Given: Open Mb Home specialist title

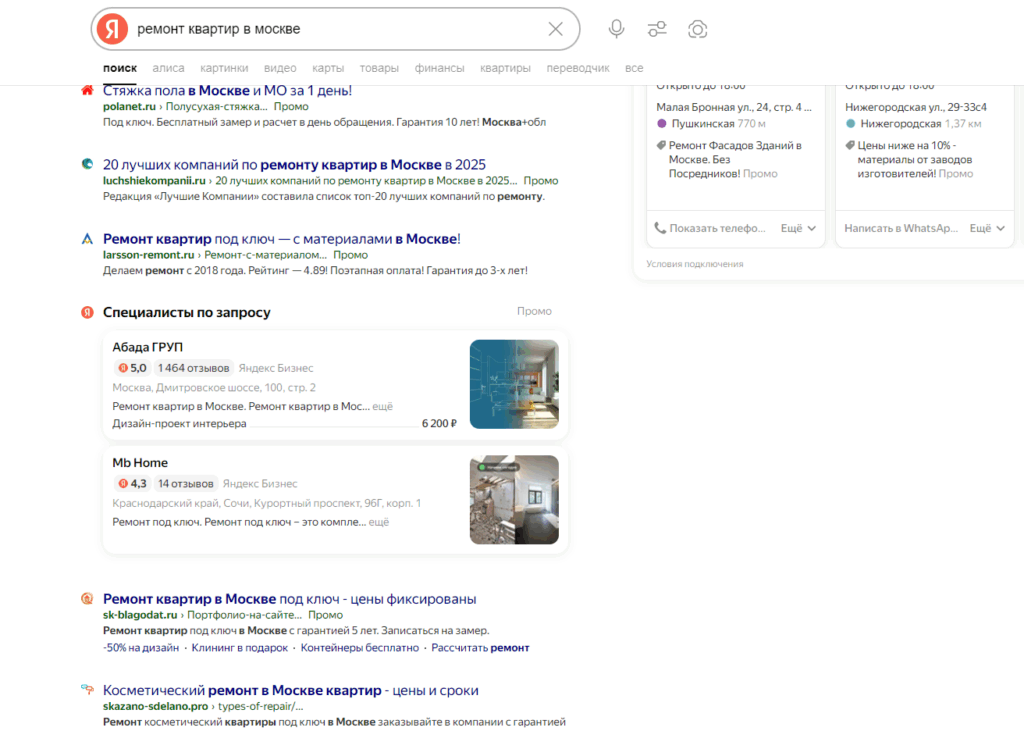Looking at the screenshot, I should [140, 463].
